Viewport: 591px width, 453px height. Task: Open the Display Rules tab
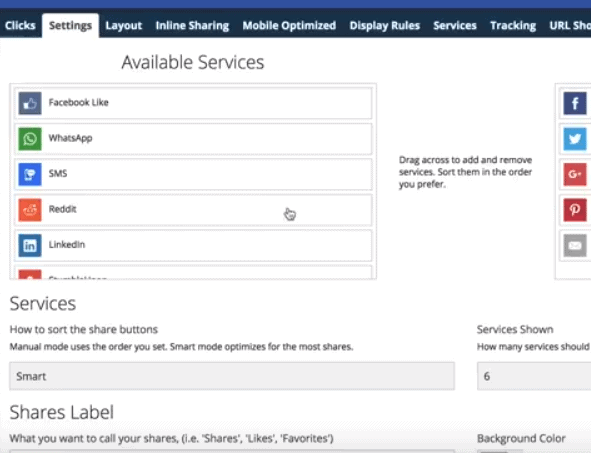[384, 26]
